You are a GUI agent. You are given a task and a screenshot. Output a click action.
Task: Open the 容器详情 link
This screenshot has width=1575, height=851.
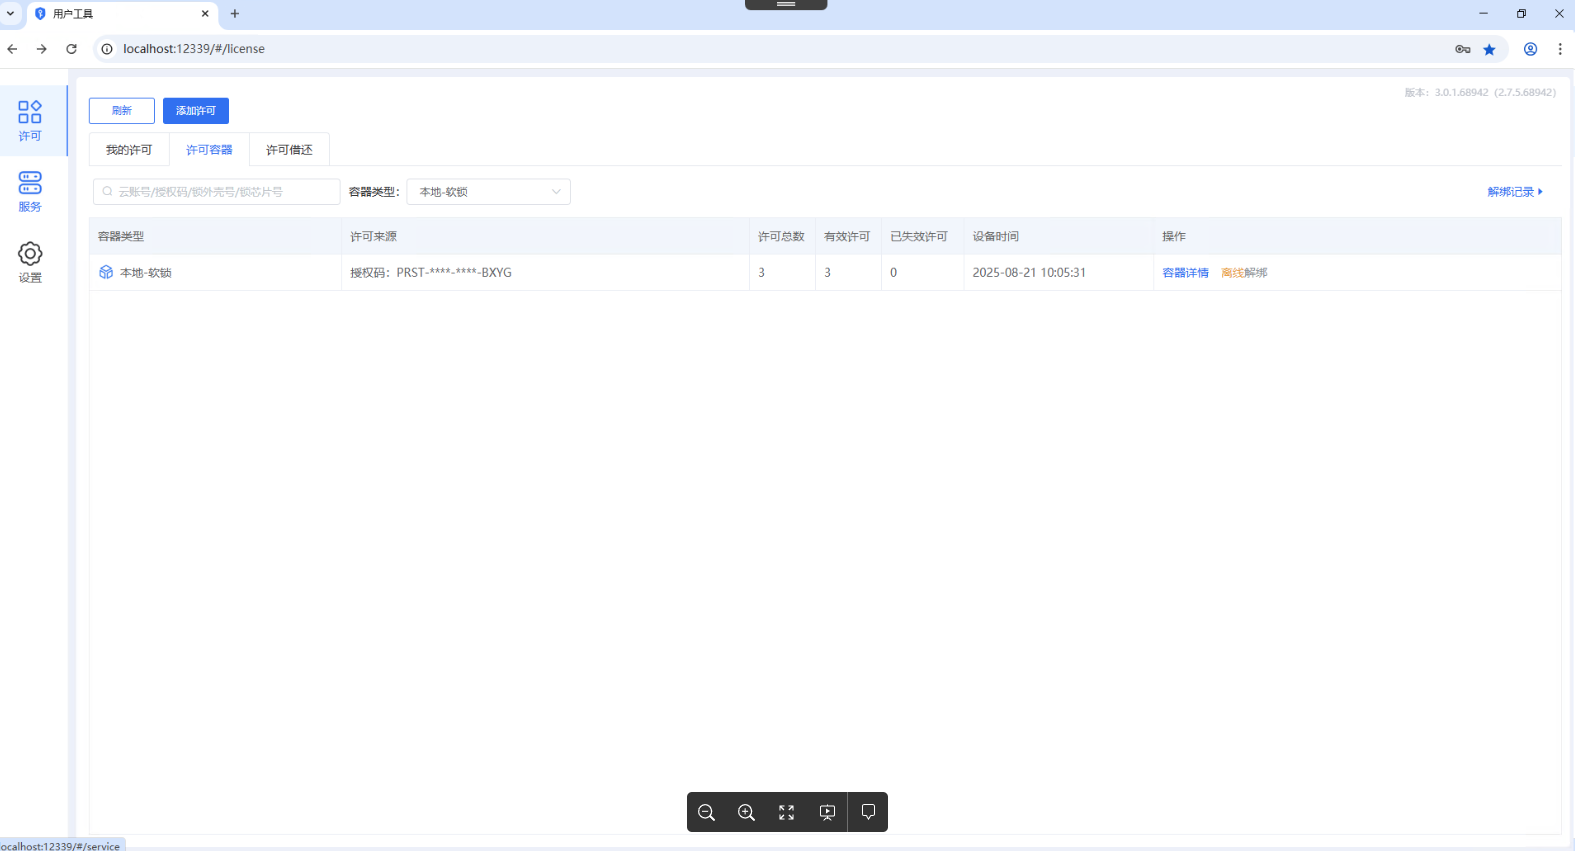tap(1185, 273)
